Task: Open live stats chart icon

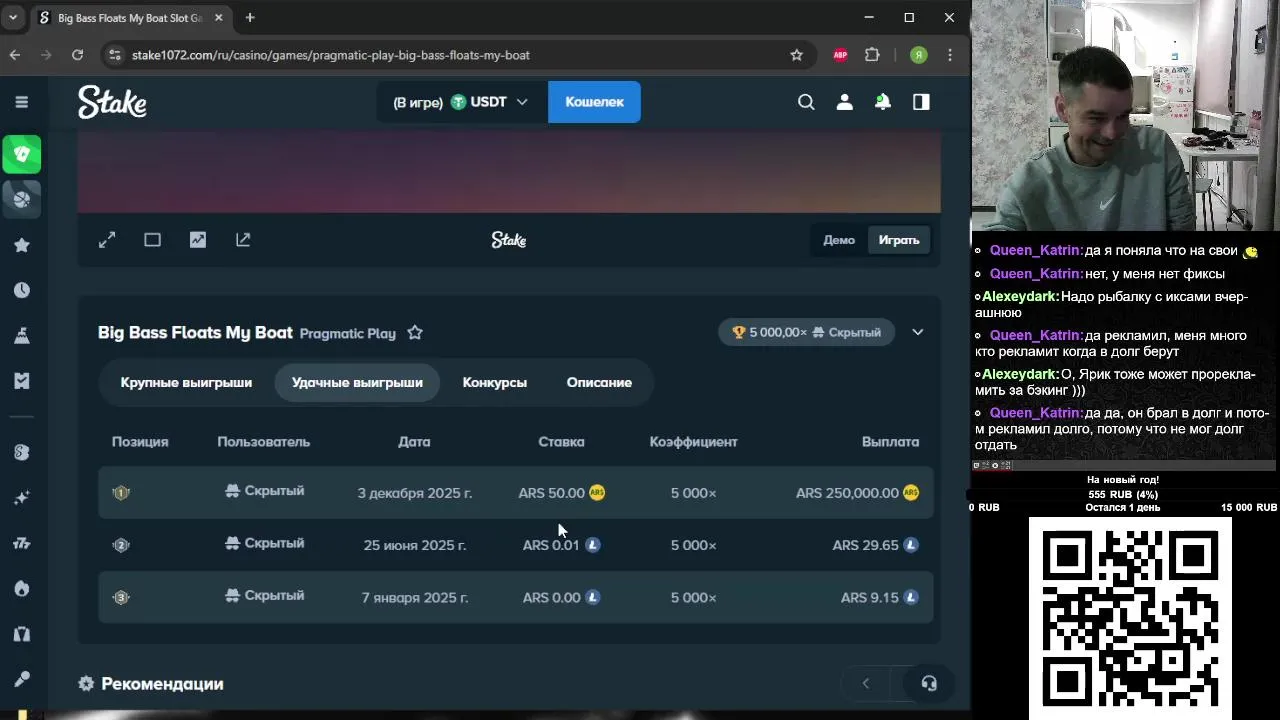Action: coord(198,240)
